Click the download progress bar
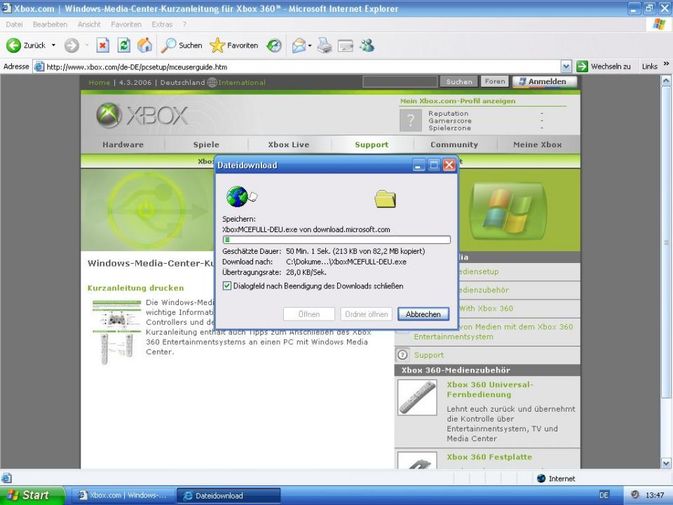 (336, 239)
